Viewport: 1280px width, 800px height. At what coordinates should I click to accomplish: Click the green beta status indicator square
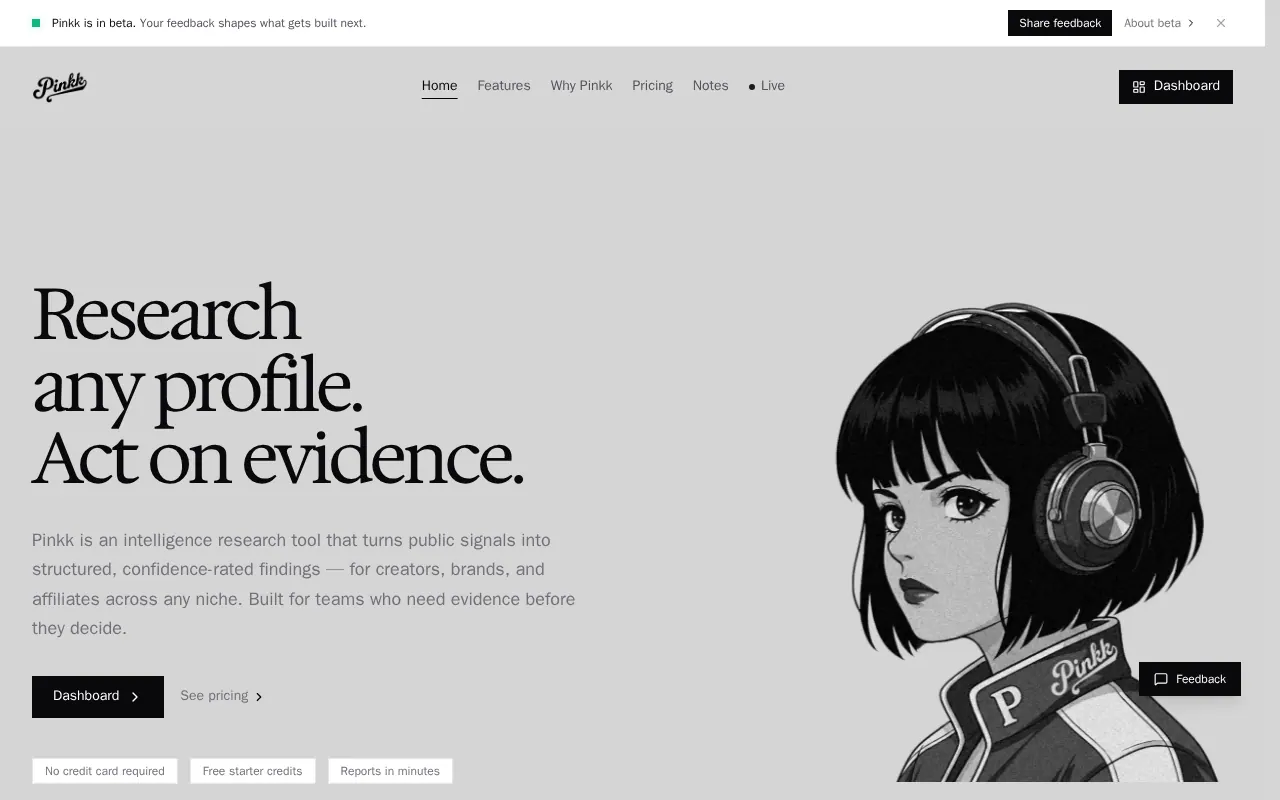pyautogui.click(x=36, y=23)
